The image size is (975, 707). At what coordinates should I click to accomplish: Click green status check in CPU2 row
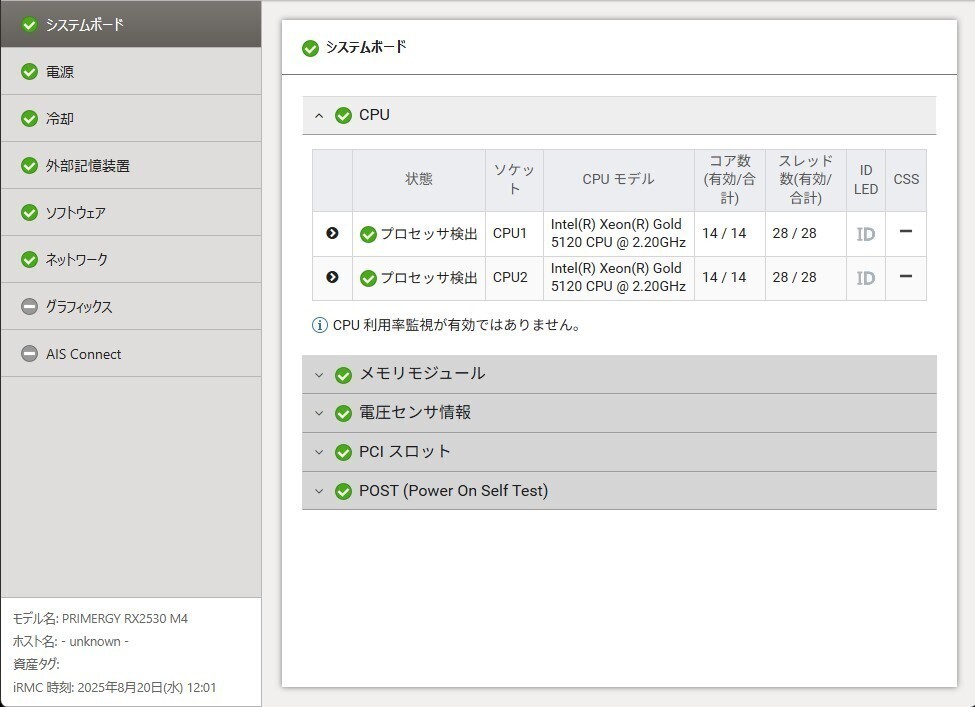[x=368, y=278]
